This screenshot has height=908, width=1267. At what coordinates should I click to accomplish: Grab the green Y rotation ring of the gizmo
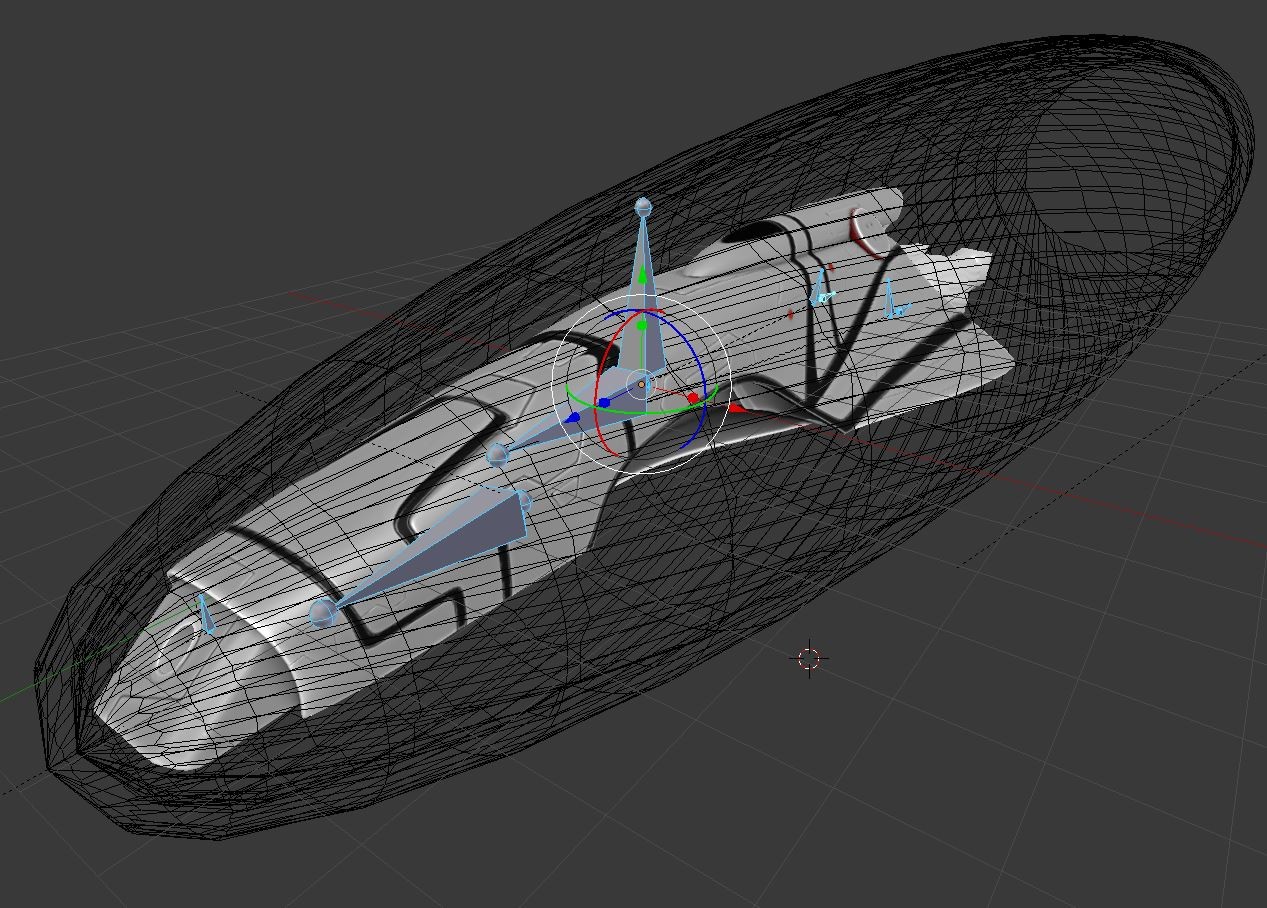pos(640,411)
